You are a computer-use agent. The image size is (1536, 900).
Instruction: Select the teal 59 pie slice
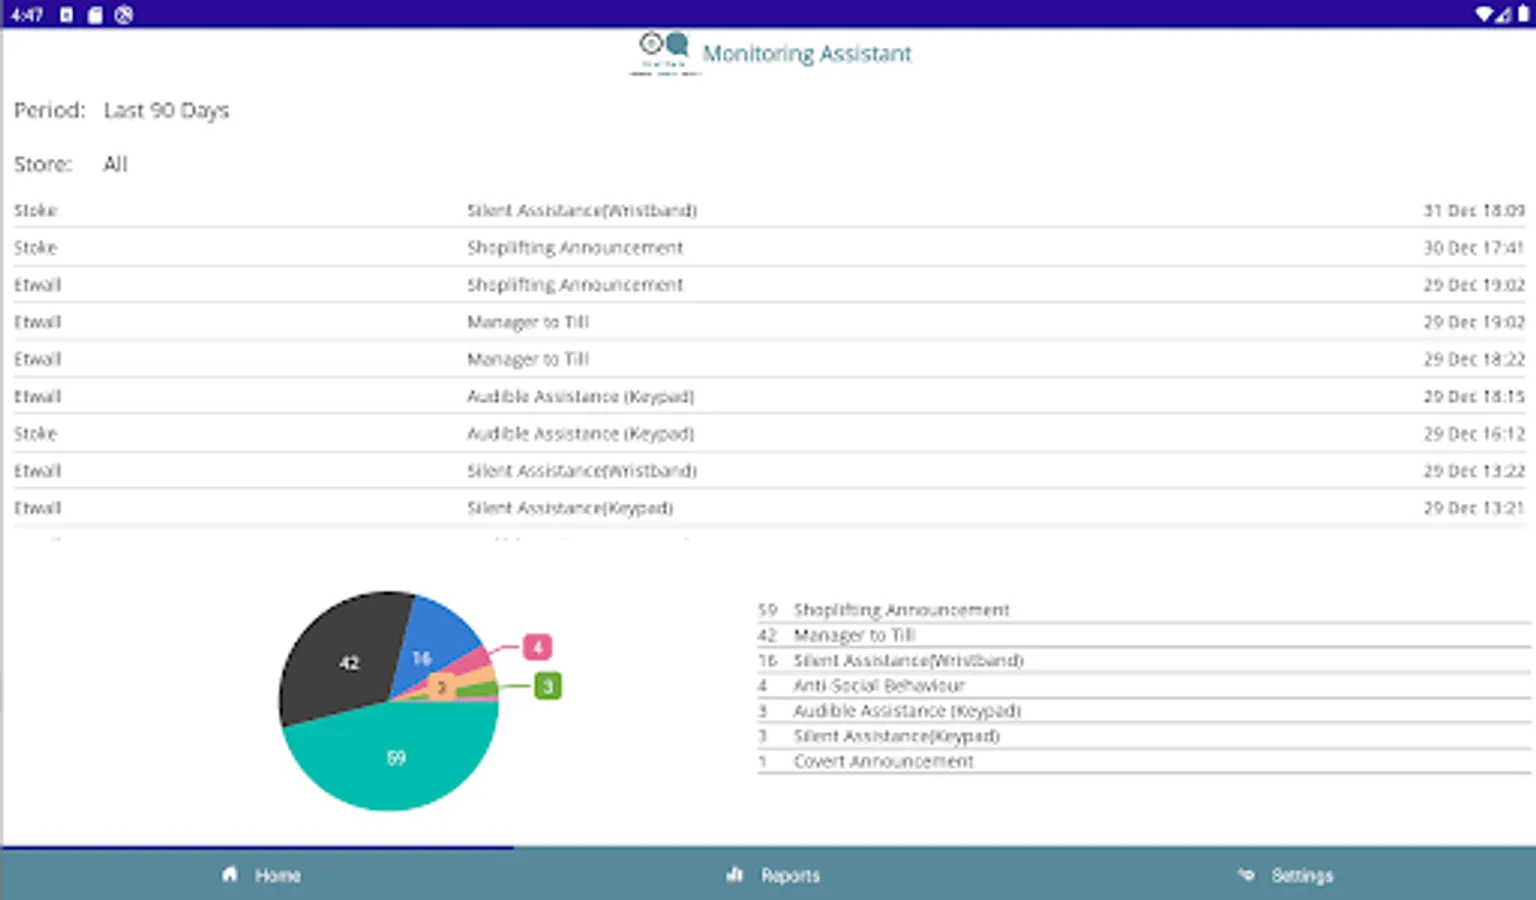(x=390, y=757)
